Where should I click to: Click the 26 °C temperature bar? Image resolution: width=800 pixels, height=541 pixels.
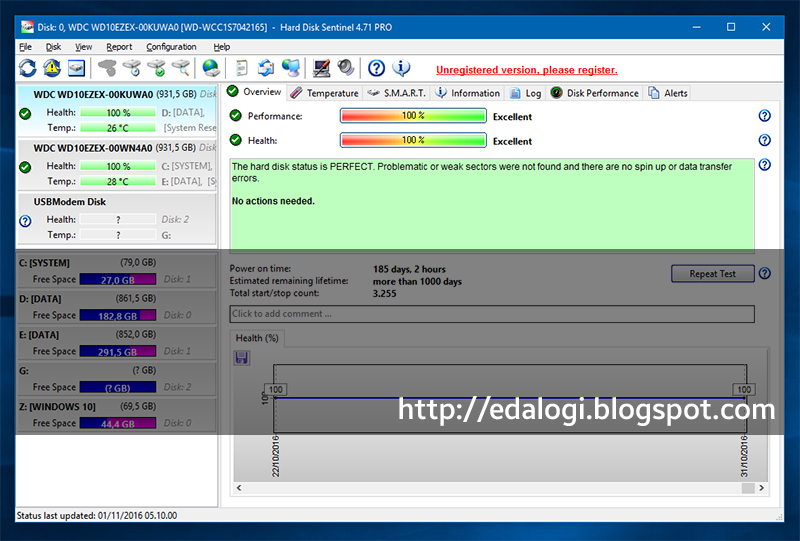[x=118, y=128]
